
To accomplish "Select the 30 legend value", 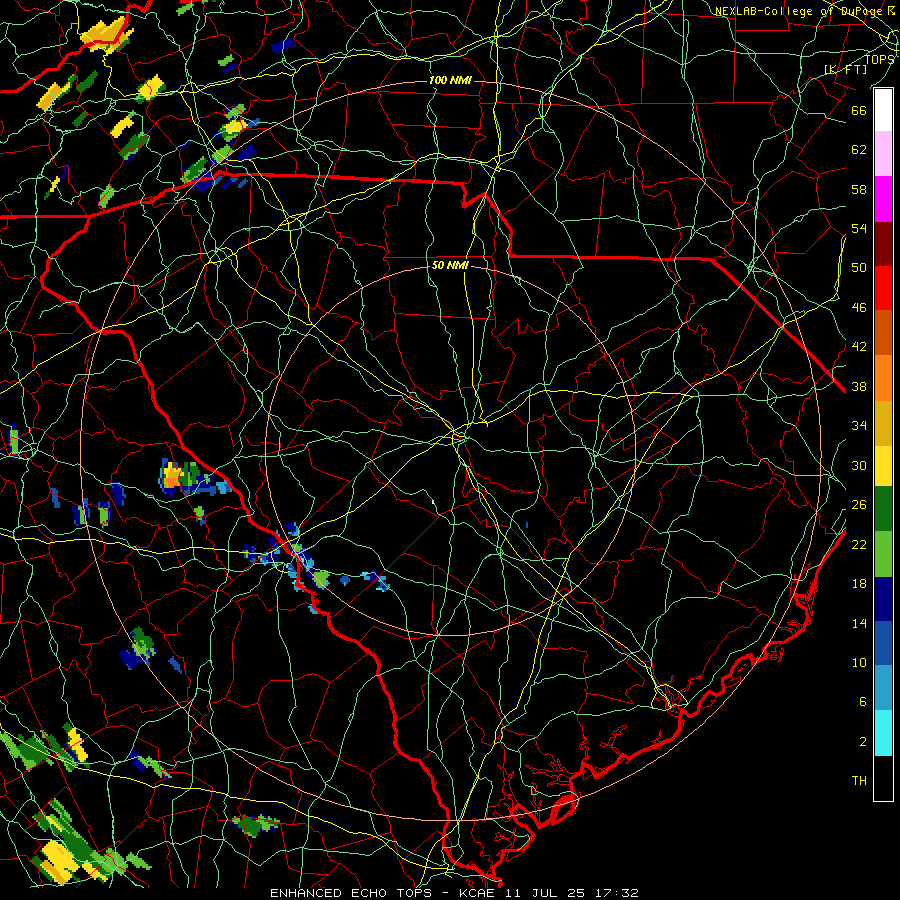I will click(859, 465).
